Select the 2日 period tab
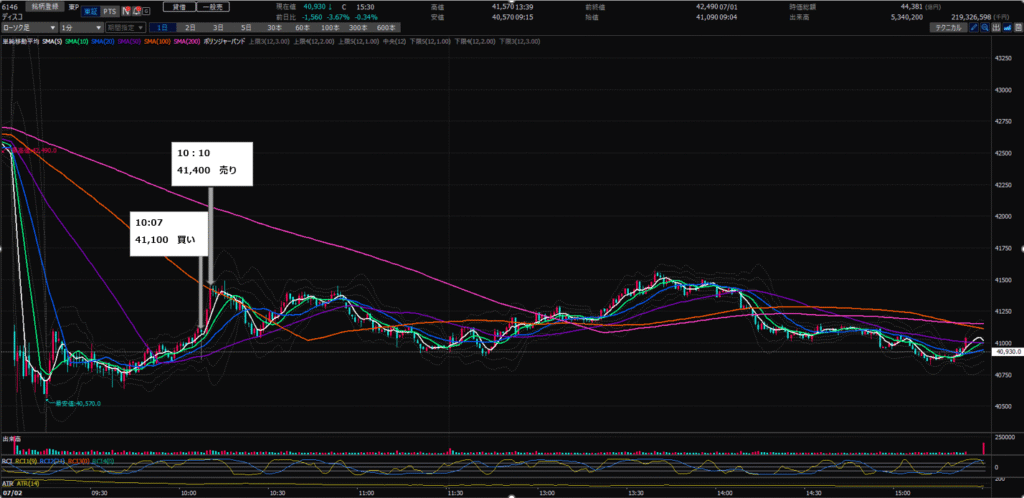Viewport: 1024px width, 498px height. tap(189, 28)
